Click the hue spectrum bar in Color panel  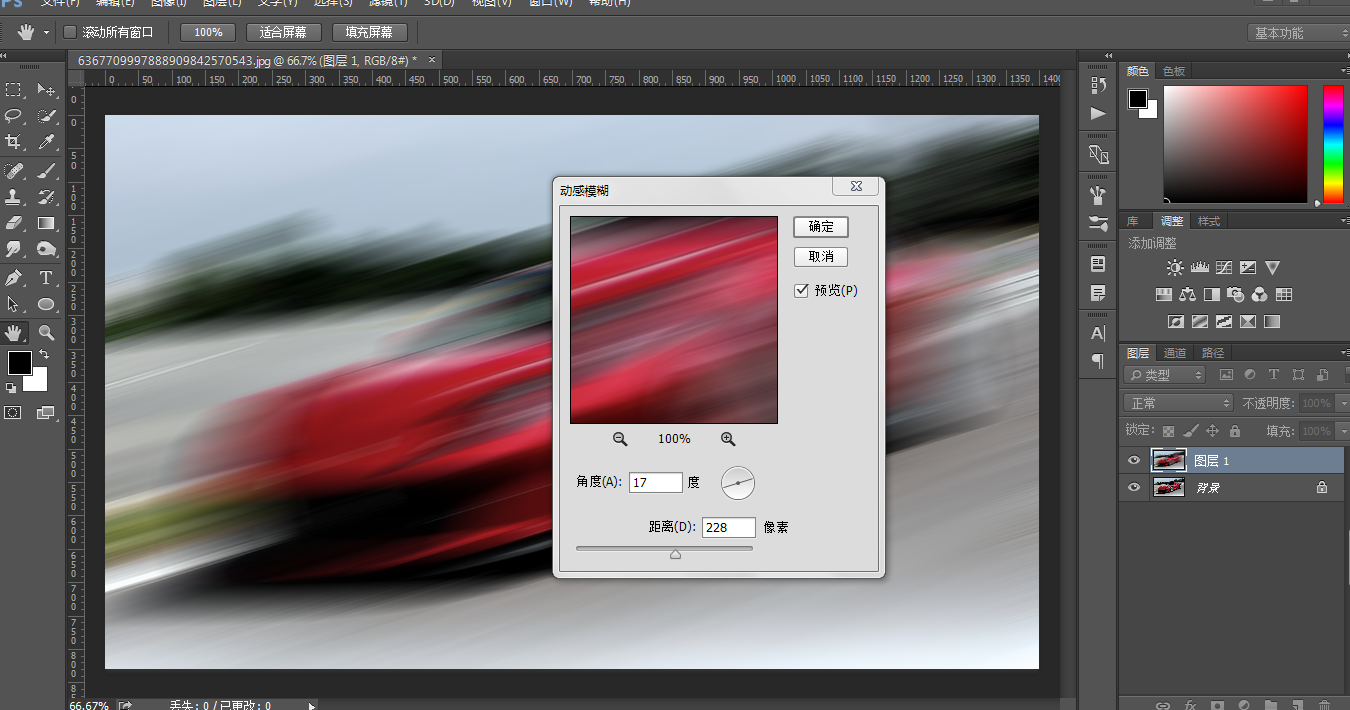click(1333, 144)
